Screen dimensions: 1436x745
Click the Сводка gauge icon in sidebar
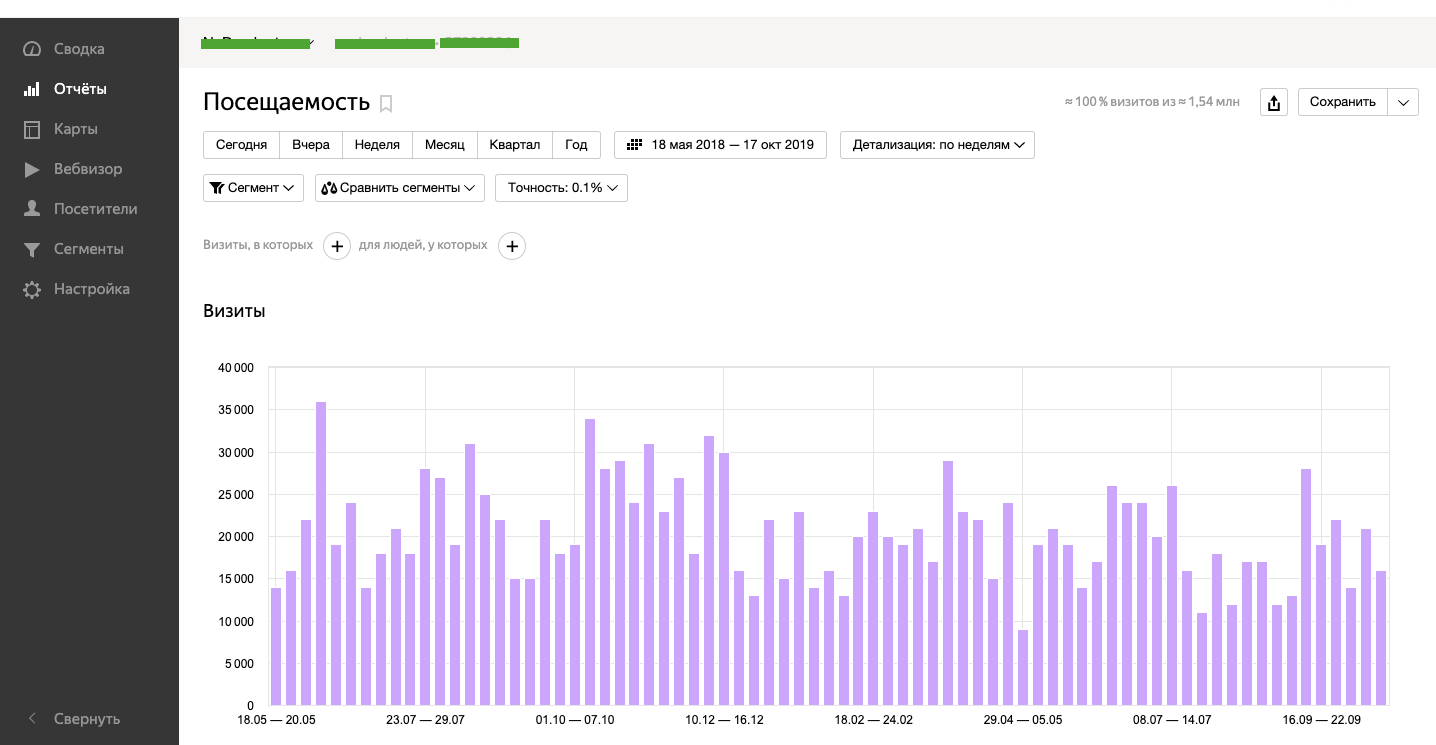tap(32, 49)
